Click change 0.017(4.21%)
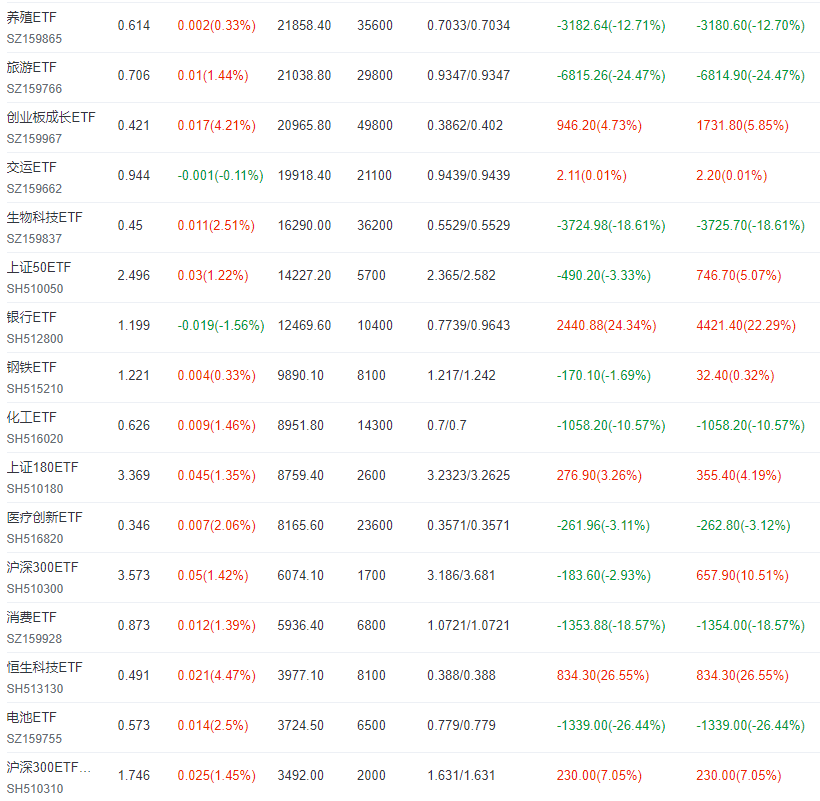Screen dimensions: 820x801 tap(217, 125)
